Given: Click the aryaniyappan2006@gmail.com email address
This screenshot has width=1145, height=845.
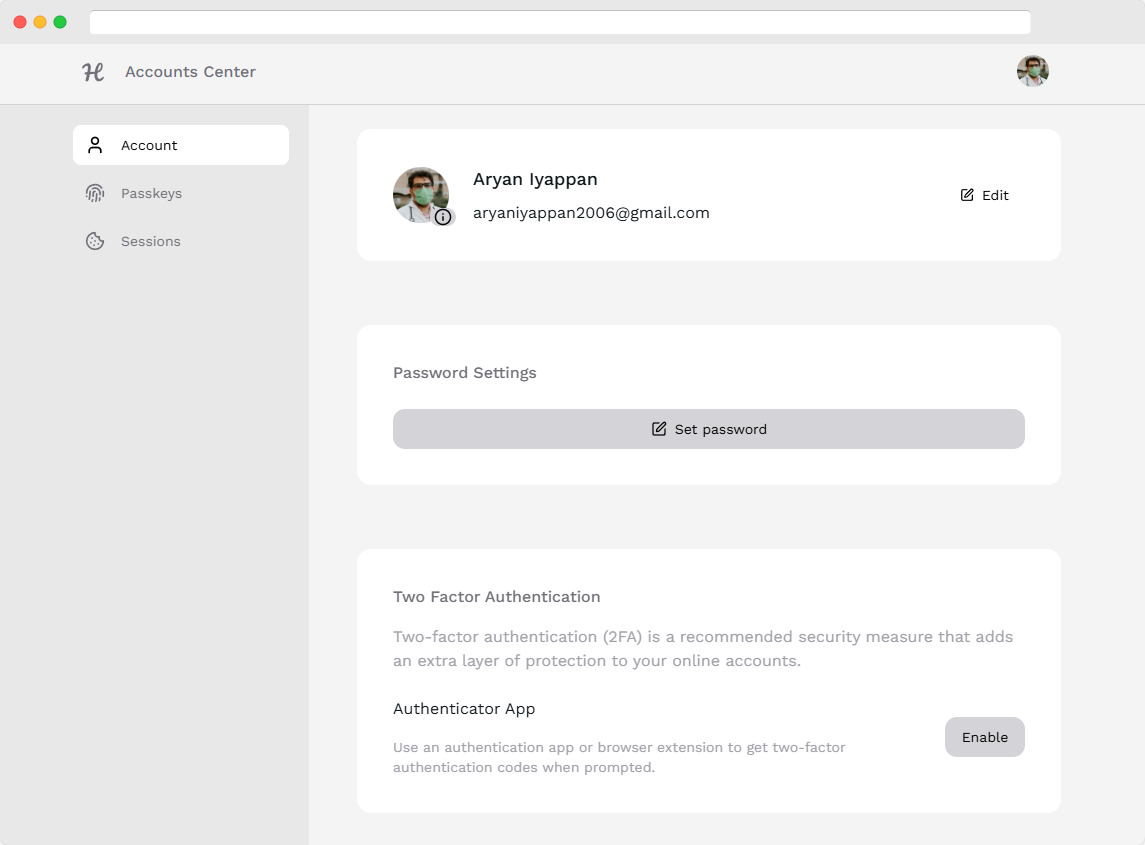Looking at the screenshot, I should (591, 213).
